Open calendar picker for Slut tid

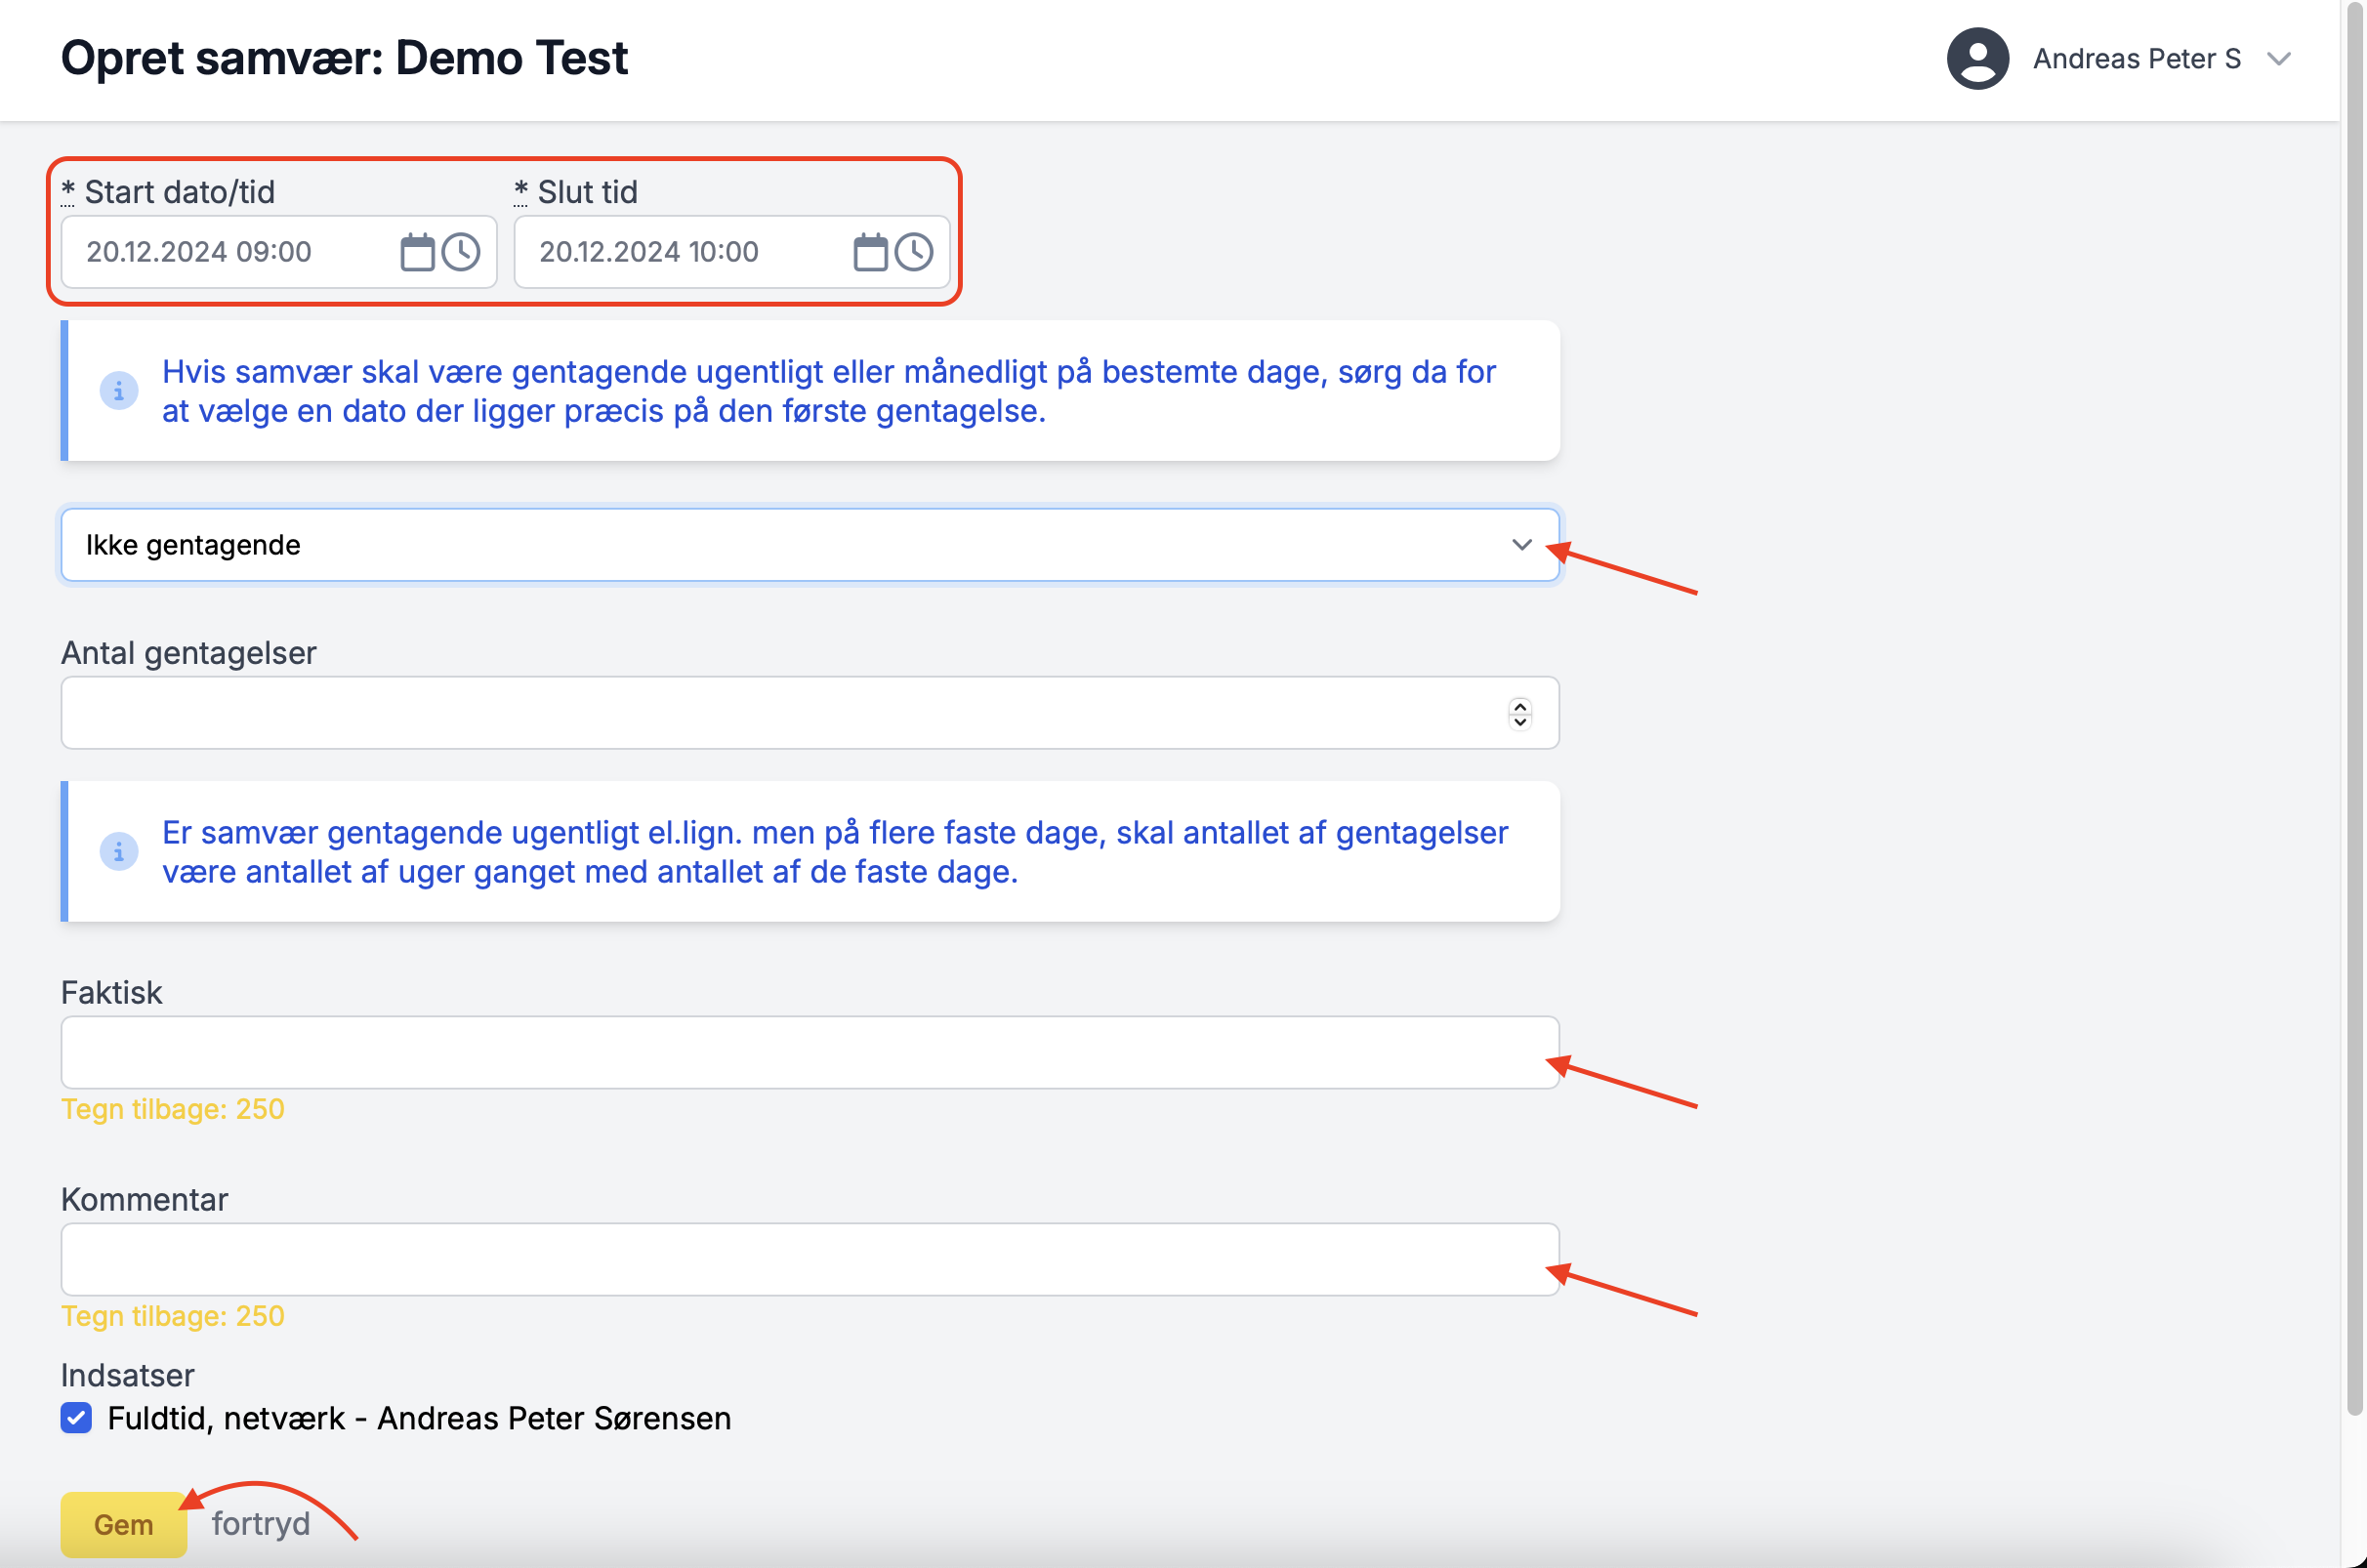click(x=870, y=252)
